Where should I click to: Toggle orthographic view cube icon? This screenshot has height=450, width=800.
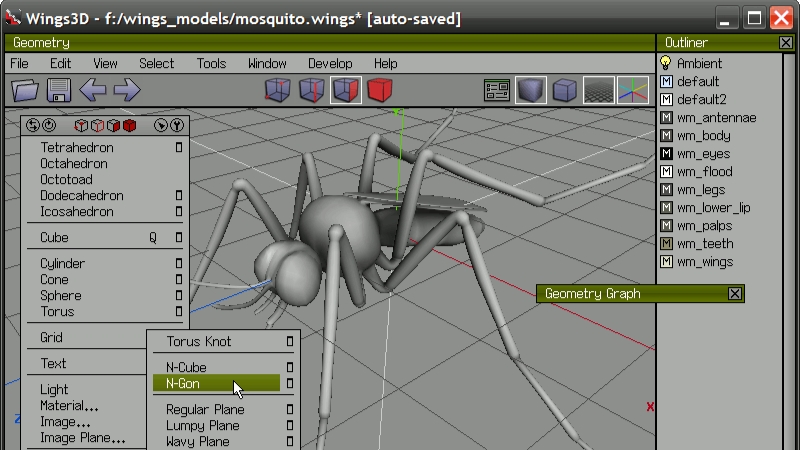(565, 91)
